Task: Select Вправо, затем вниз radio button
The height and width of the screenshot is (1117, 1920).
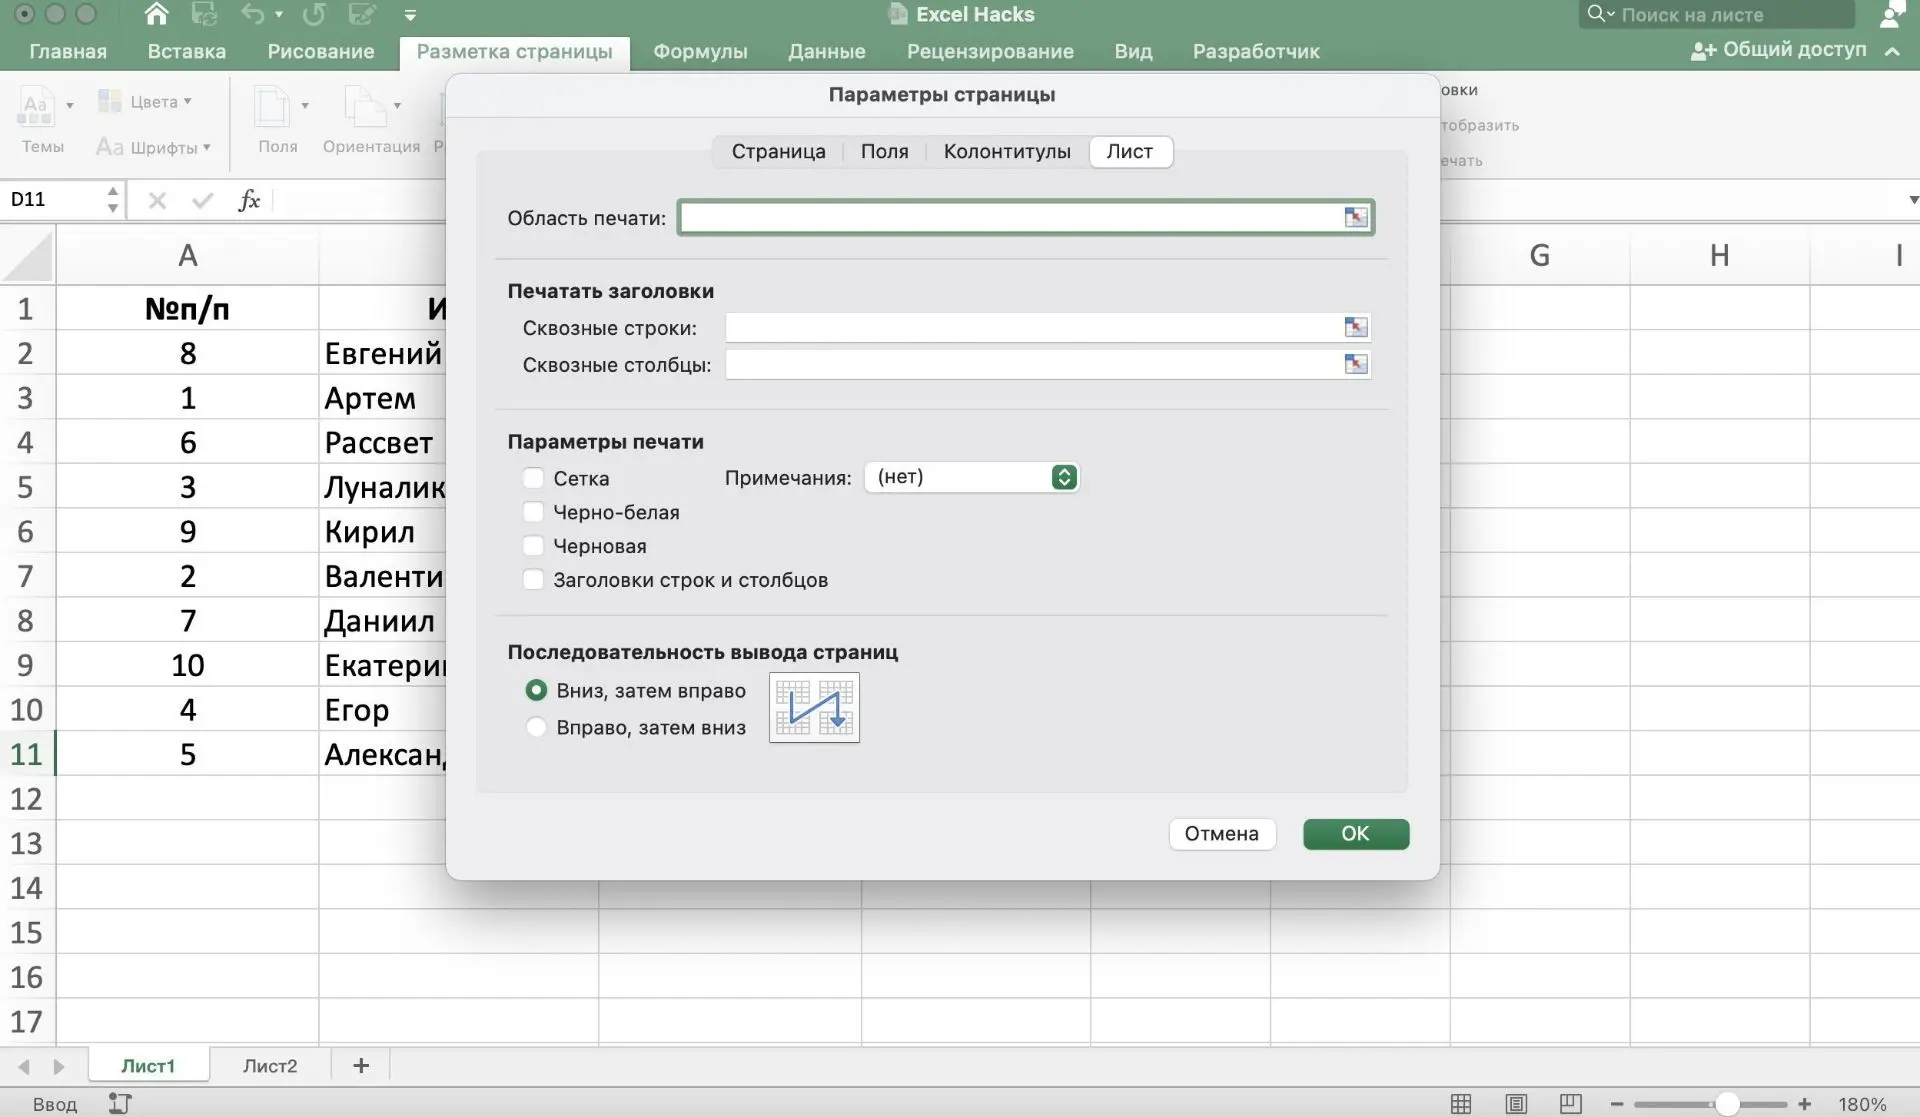Action: [x=537, y=727]
